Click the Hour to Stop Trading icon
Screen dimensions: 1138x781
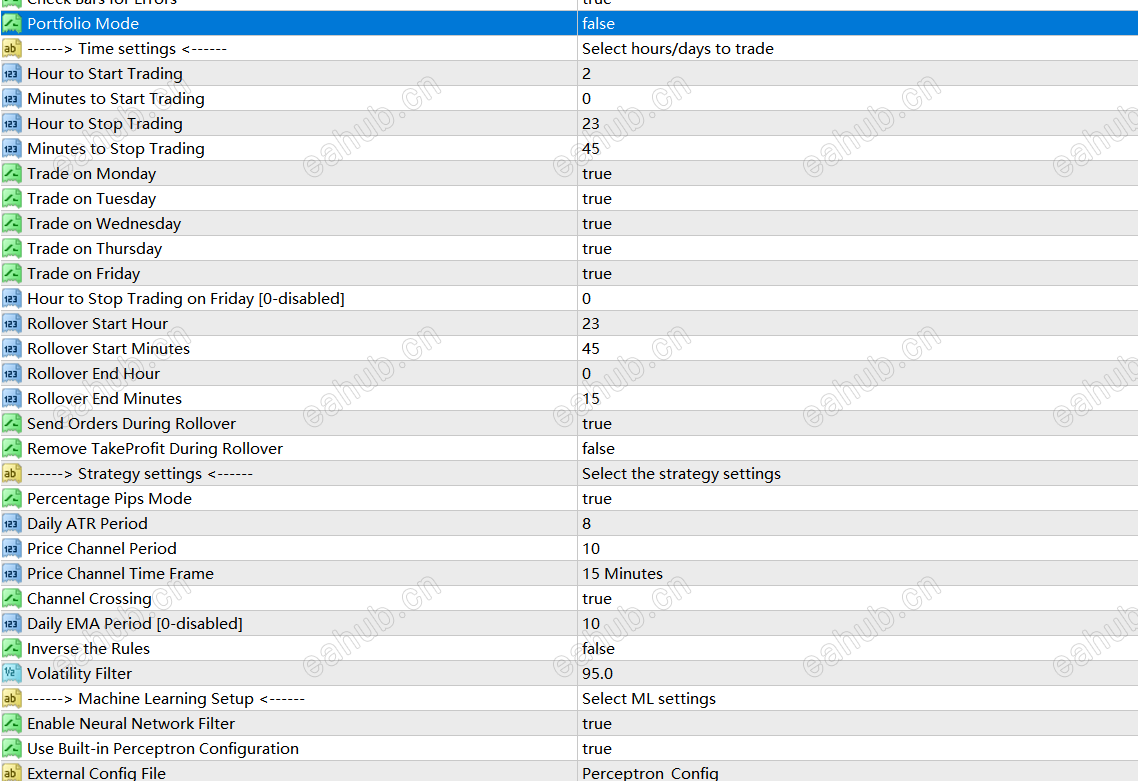(x=12, y=123)
